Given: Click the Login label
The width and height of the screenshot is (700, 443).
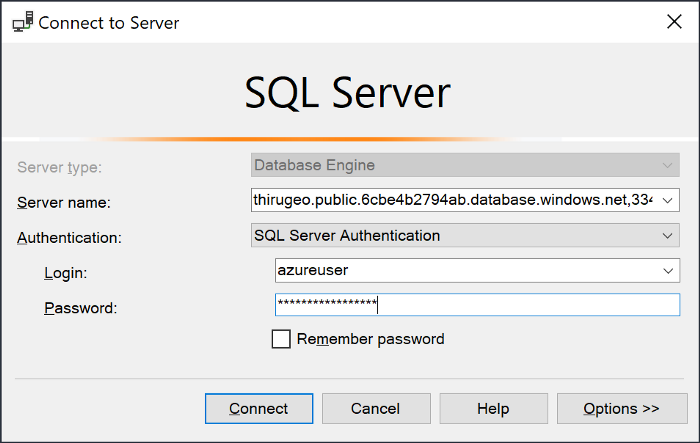Looking at the screenshot, I should coord(66,273).
